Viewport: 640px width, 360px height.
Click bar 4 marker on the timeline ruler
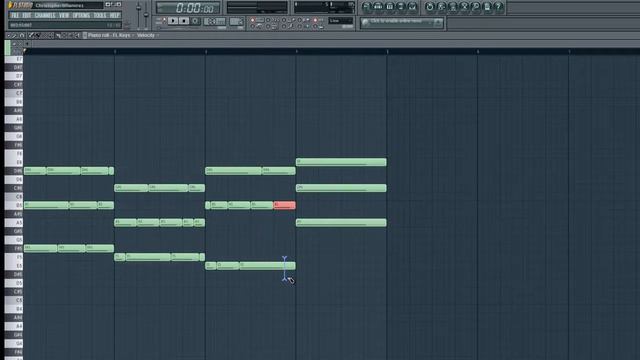pos(297,51)
